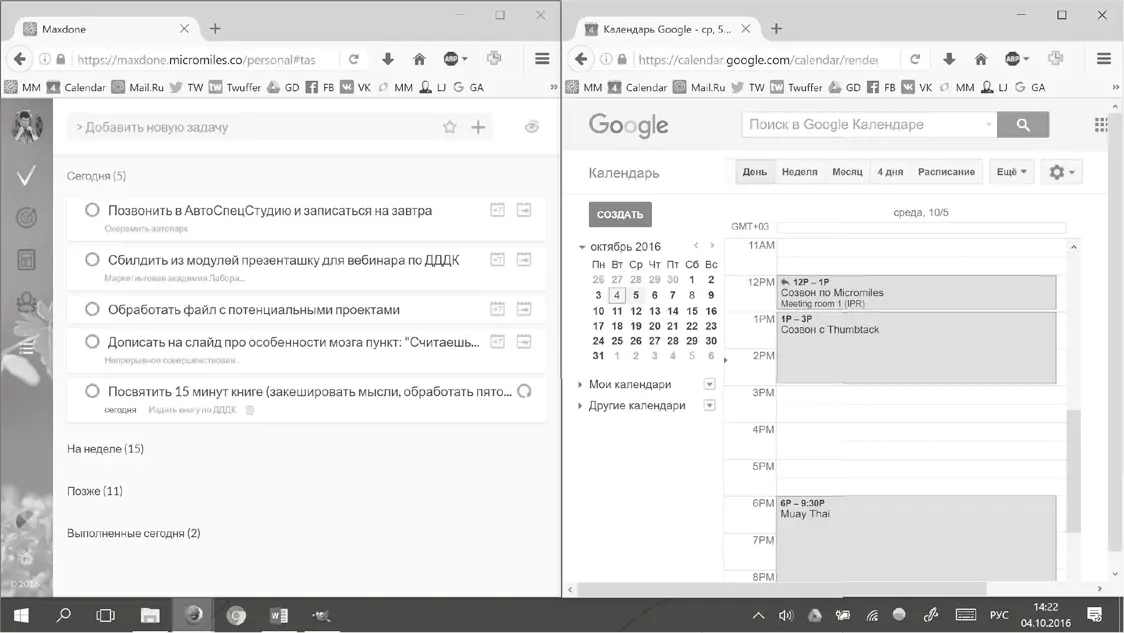1124x633 pixels.
Task: Open the gear settings dropdown in Calendar
Action: click(x=1061, y=172)
